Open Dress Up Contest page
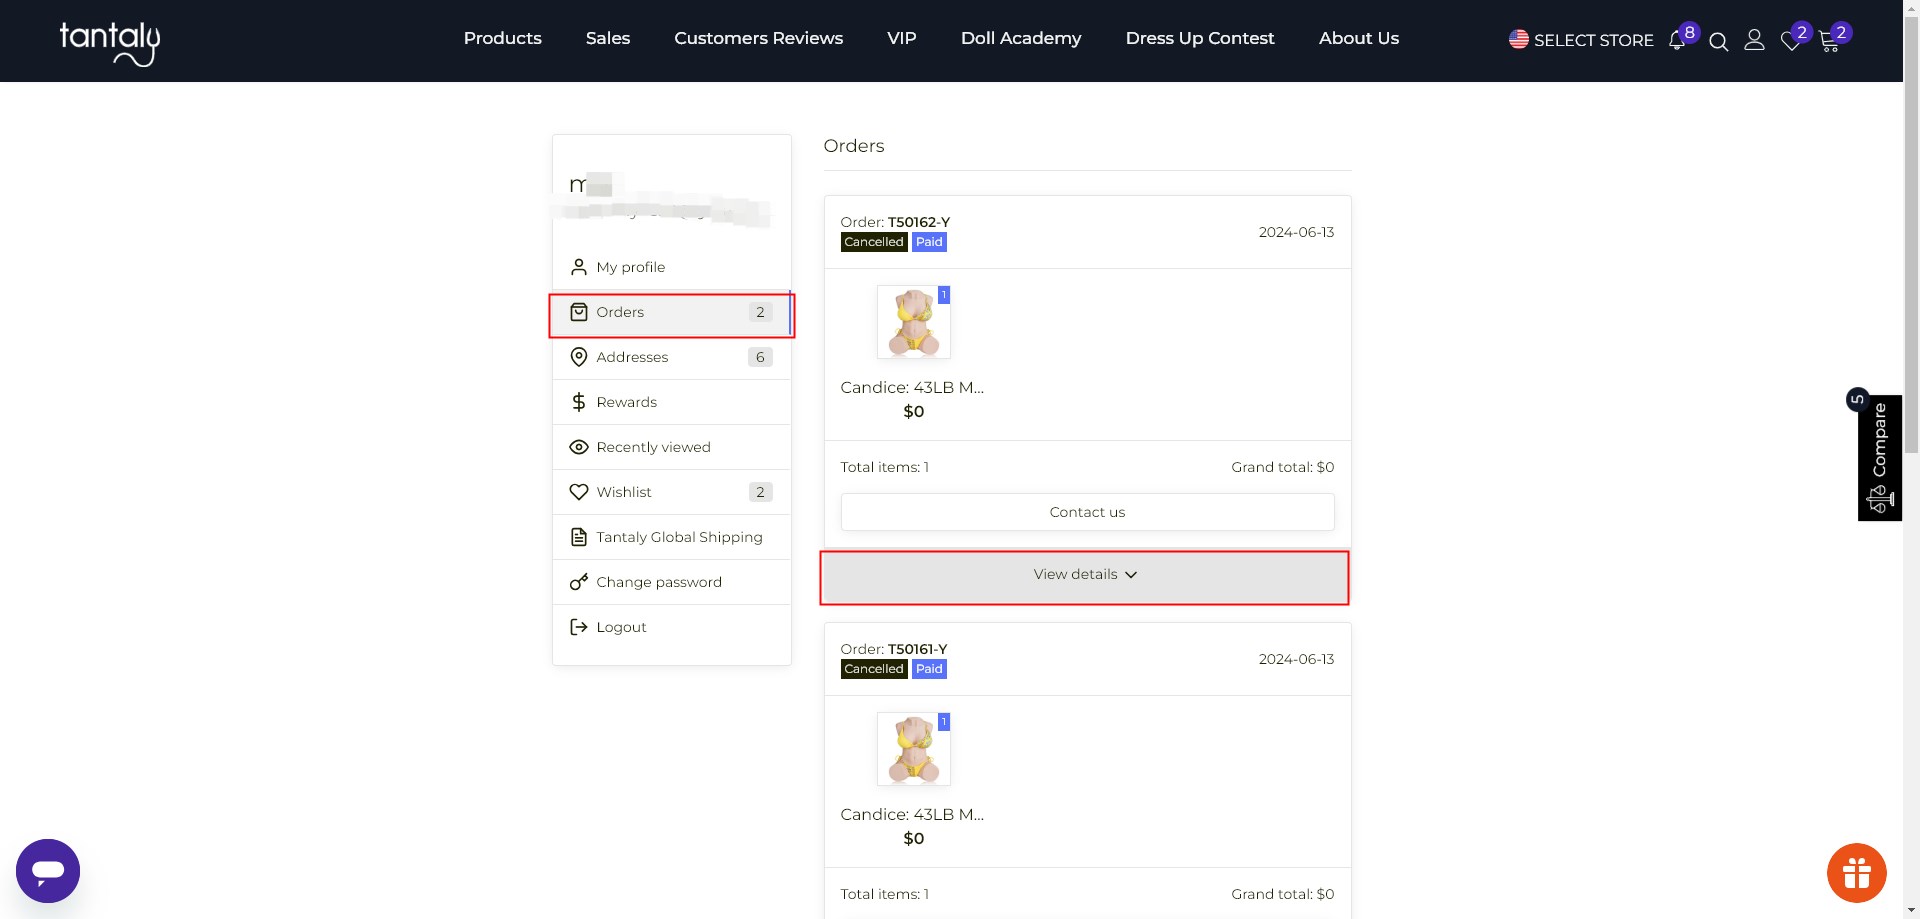 1200,38
